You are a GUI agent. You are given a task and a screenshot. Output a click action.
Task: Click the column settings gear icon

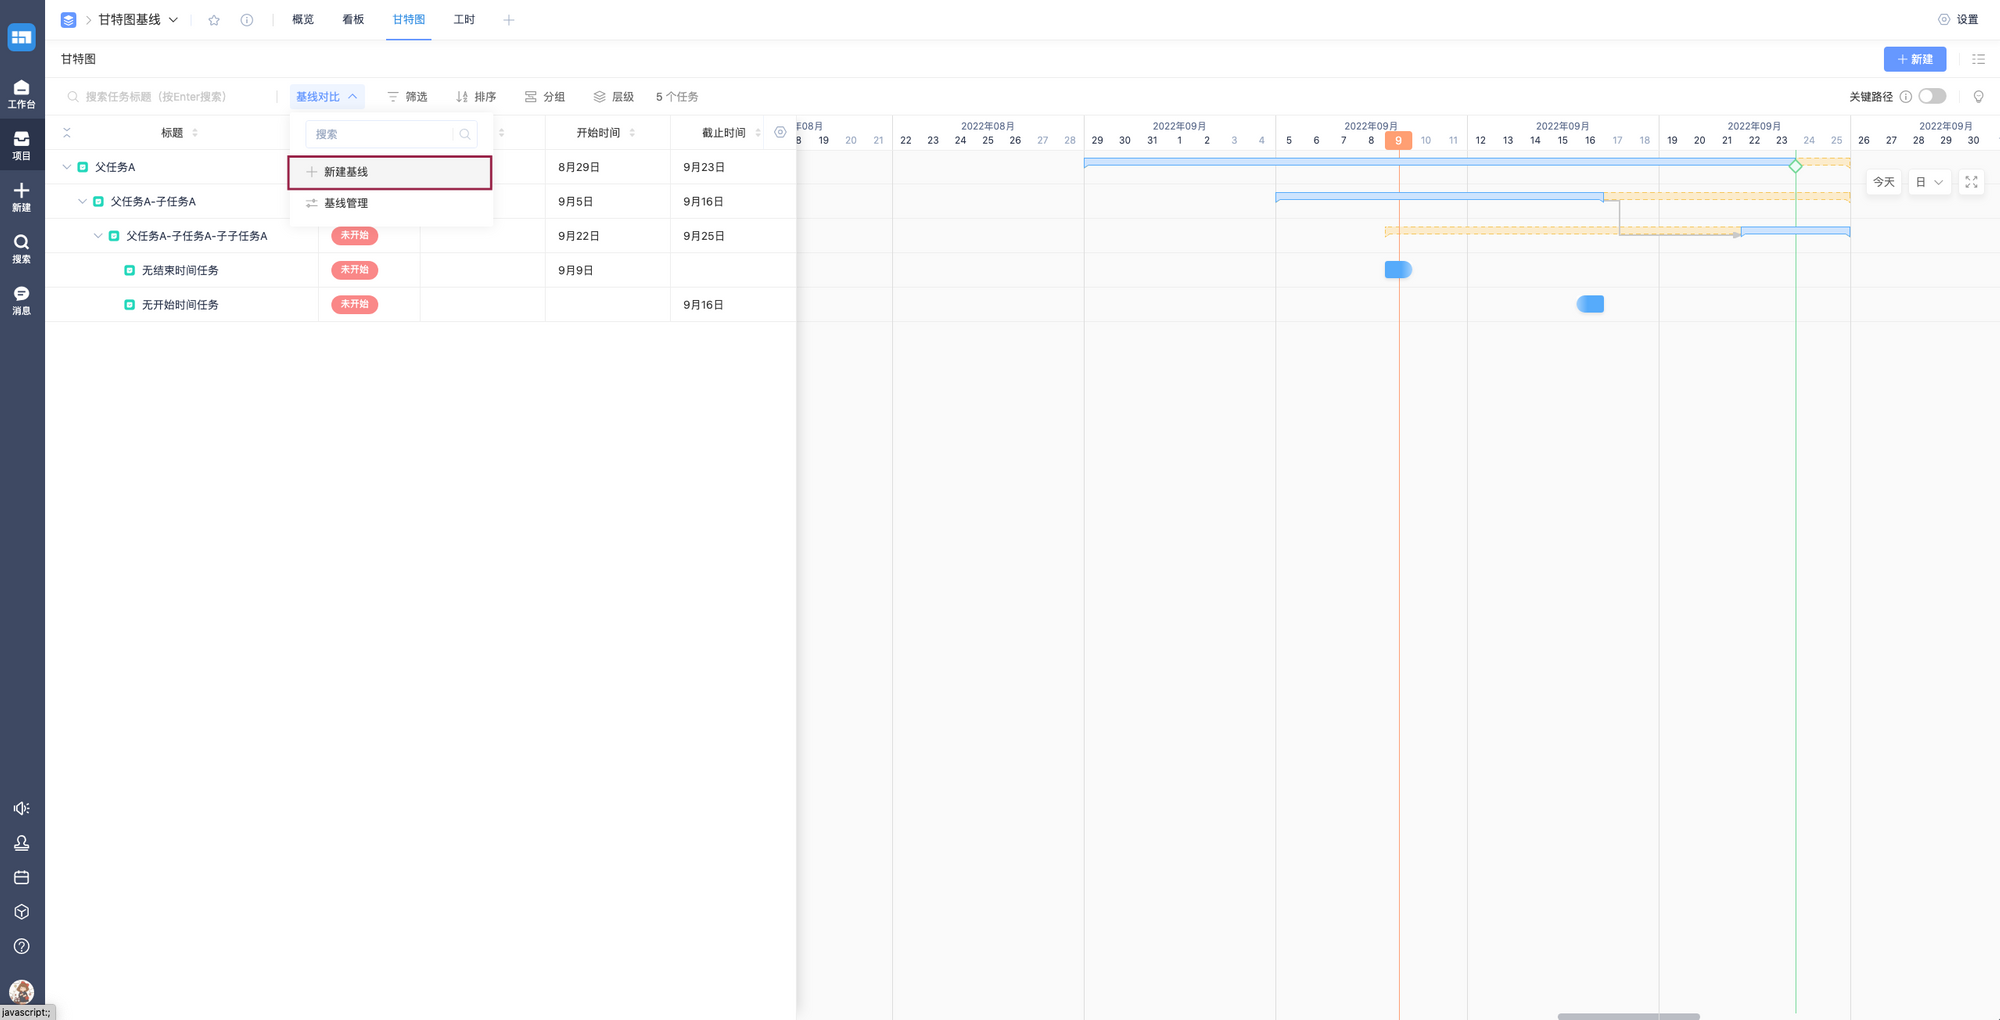pyautogui.click(x=780, y=132)
